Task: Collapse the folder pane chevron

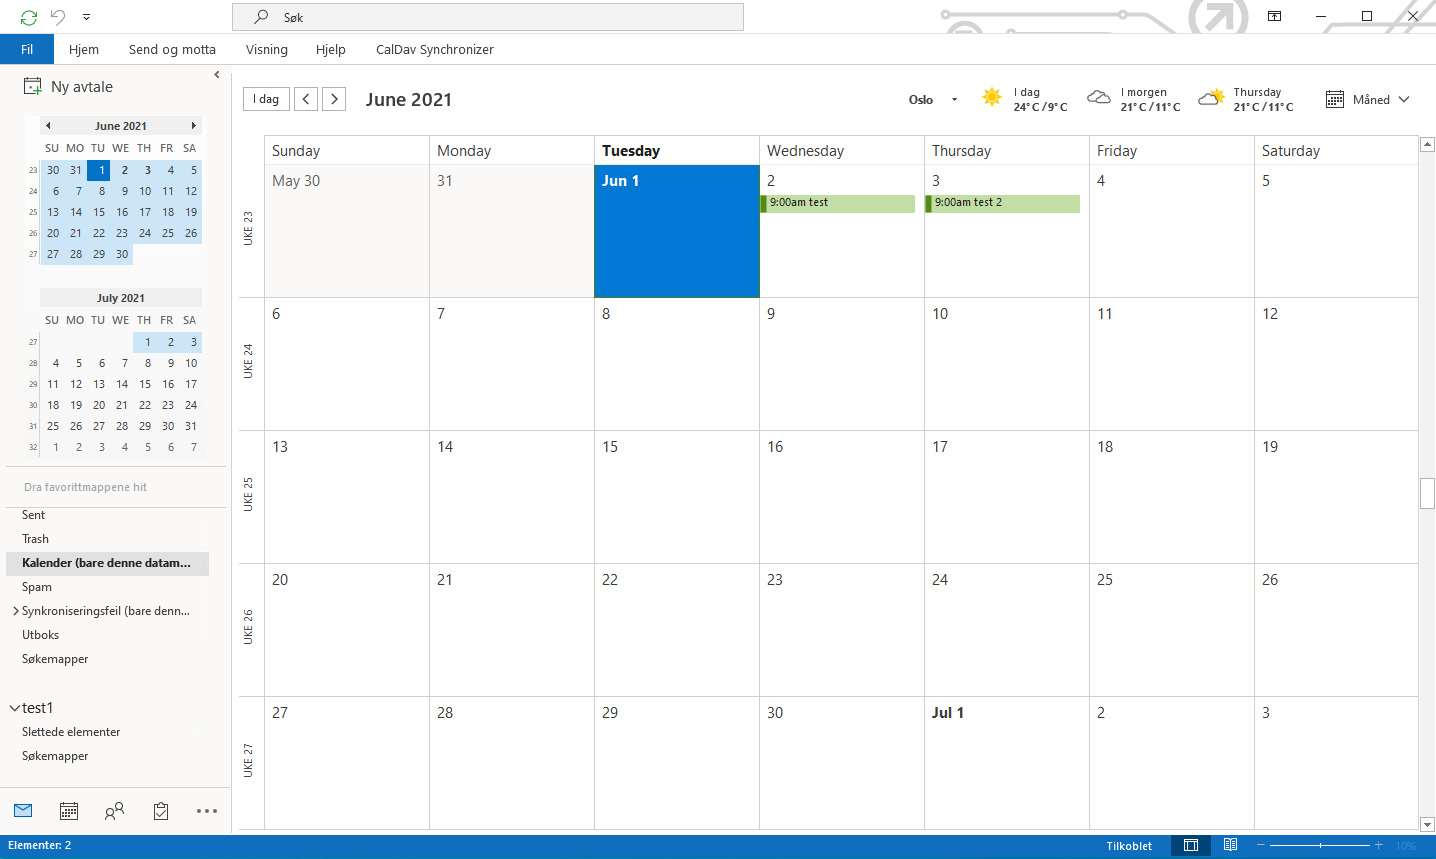Action: tap(217, 75)
